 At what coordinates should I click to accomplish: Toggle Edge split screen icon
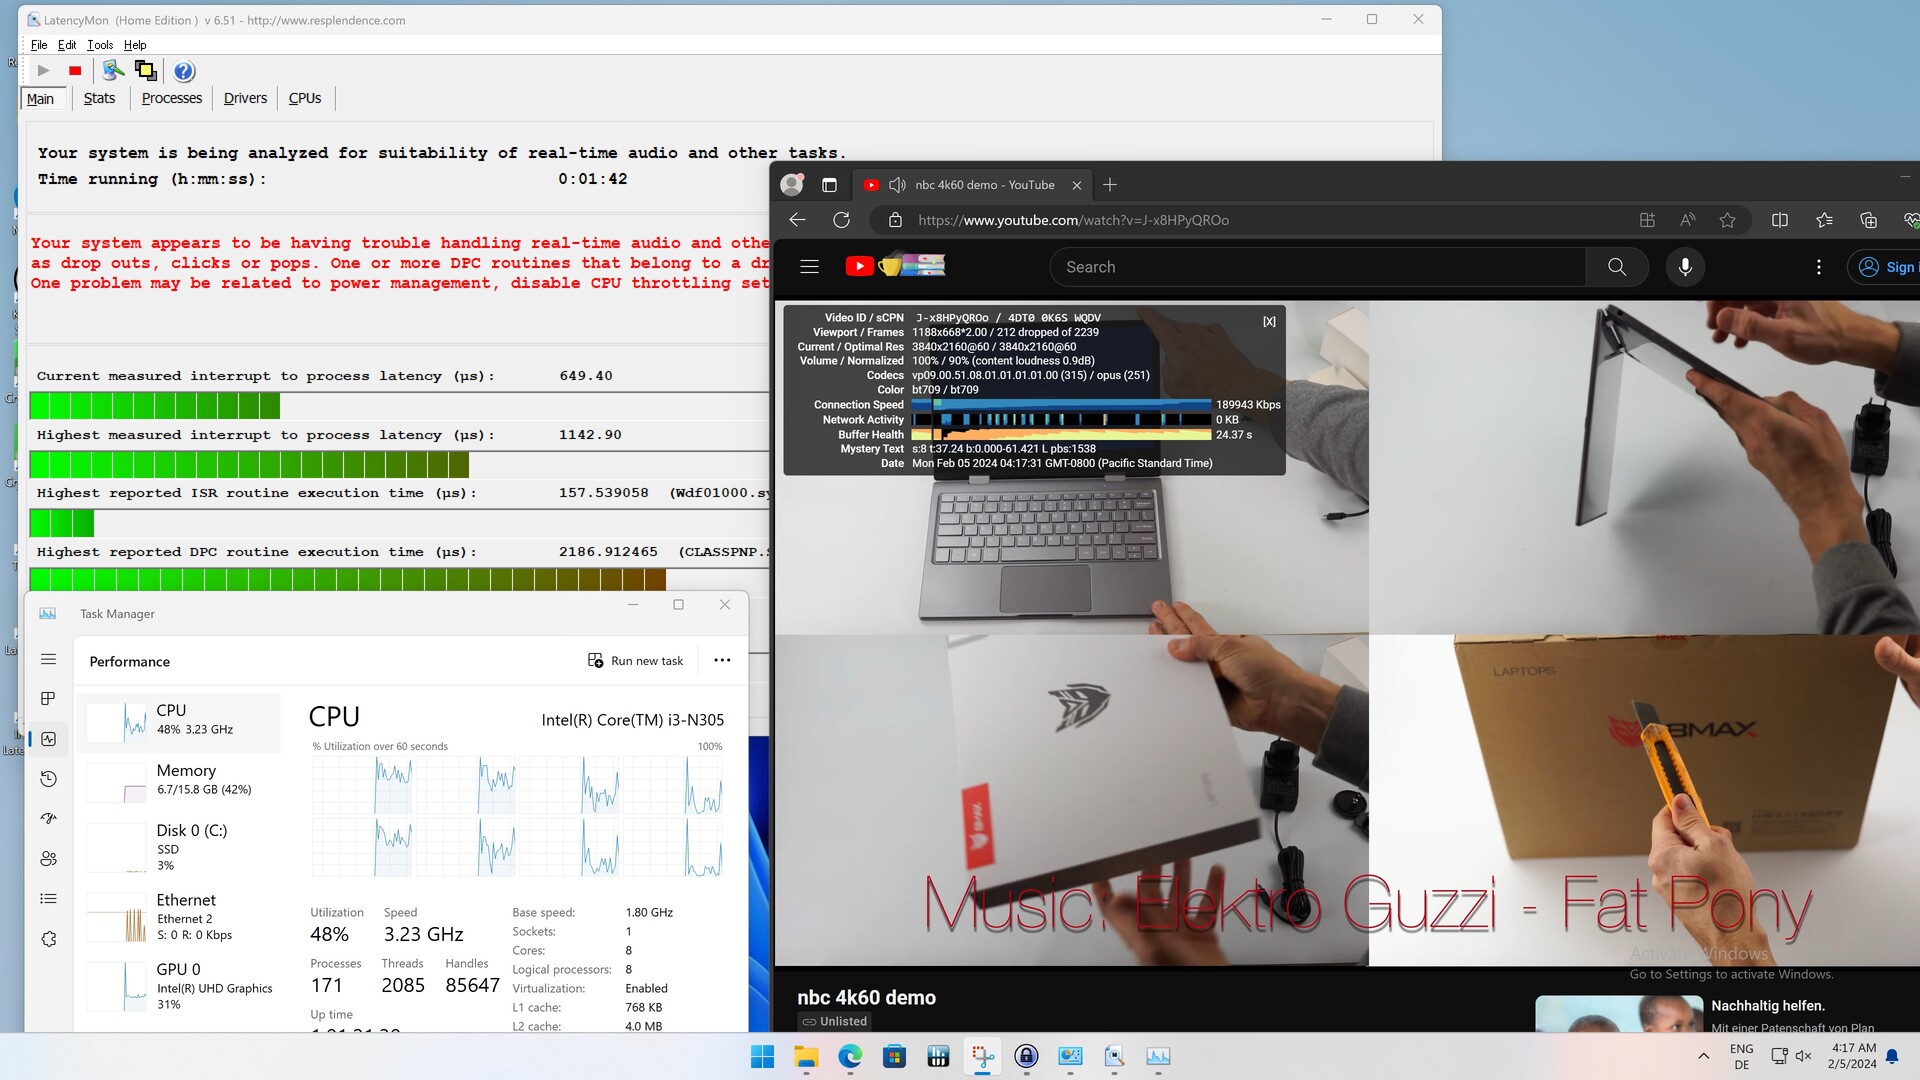click(x=1780, y=220)
